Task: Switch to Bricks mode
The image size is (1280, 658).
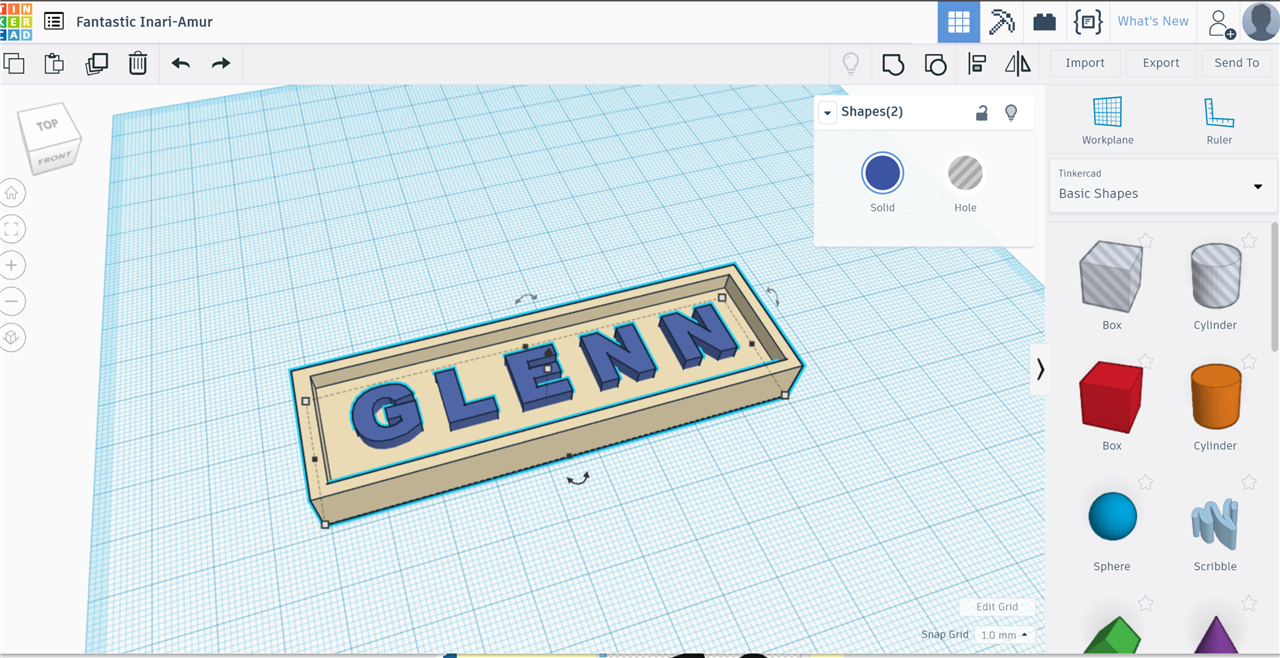Action: click(x=1044, y=21)
